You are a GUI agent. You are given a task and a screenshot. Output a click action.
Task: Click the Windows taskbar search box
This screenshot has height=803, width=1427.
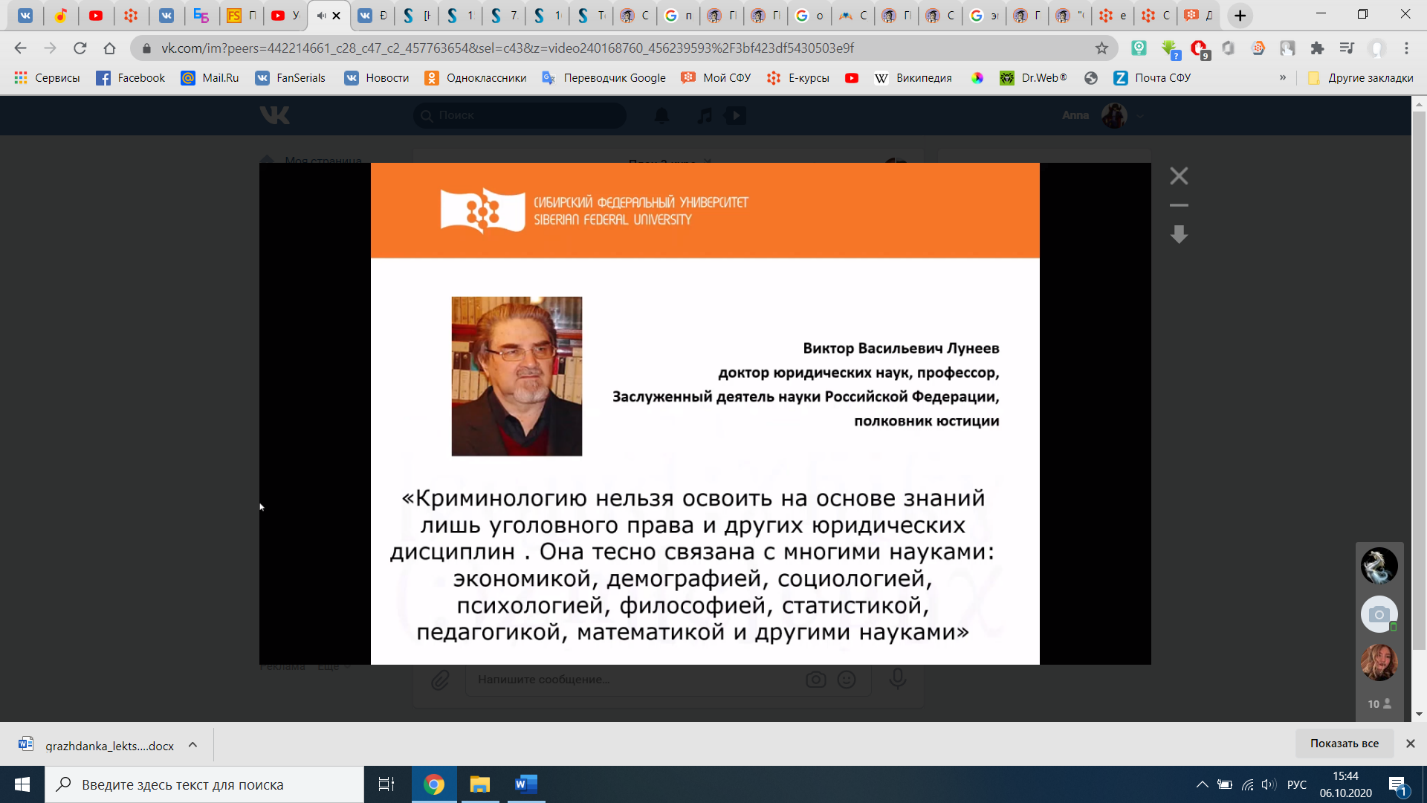click(205, 785)
